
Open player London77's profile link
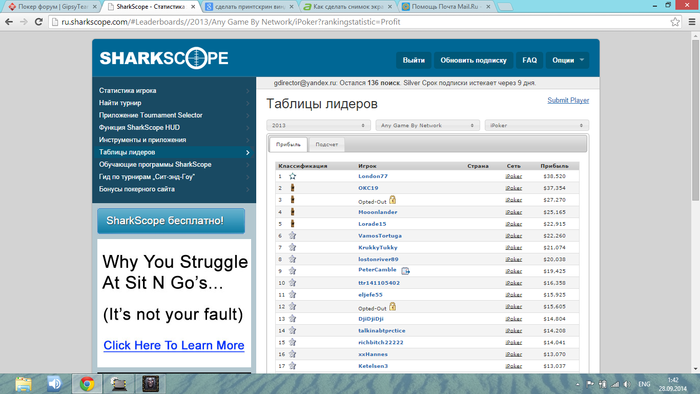pos(373,176)
